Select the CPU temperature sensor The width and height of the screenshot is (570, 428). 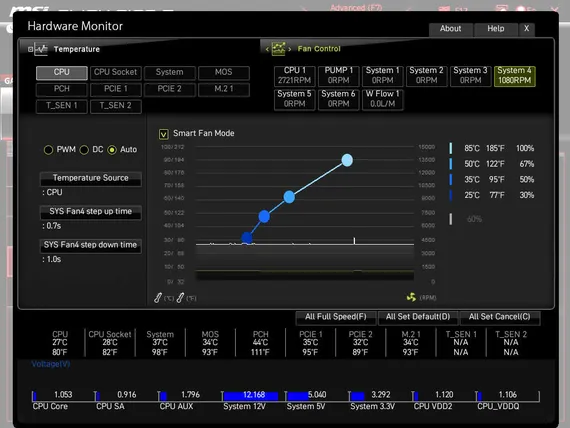pyautogui.click(x=61, y=72)
